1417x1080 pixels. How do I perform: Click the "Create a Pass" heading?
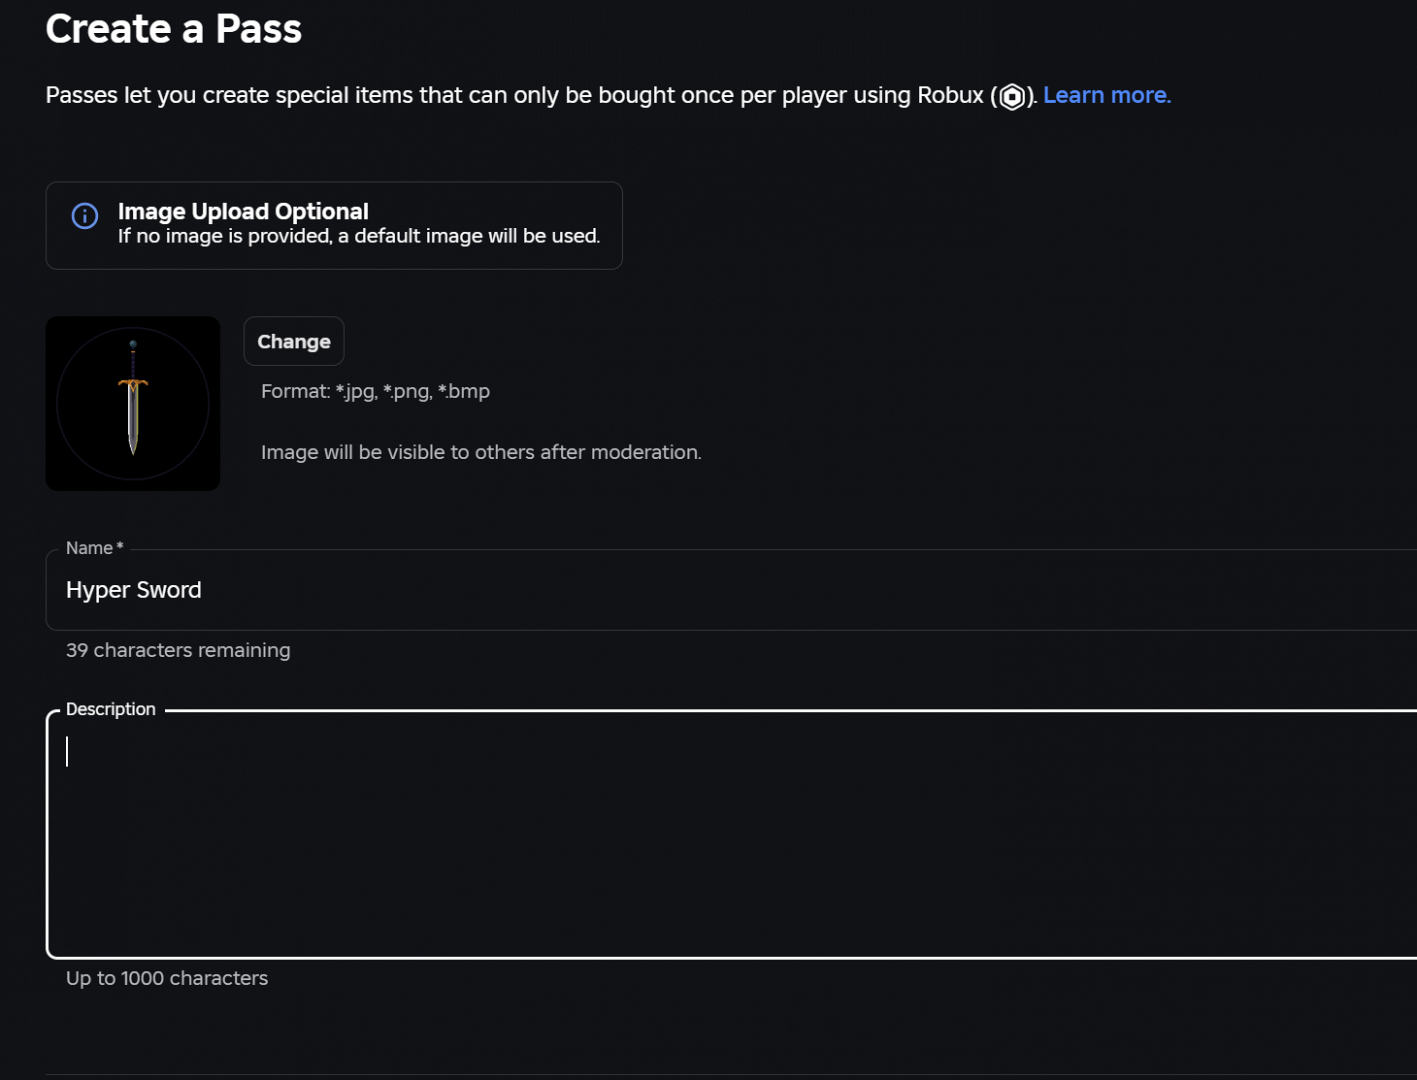tap(173, 29)
